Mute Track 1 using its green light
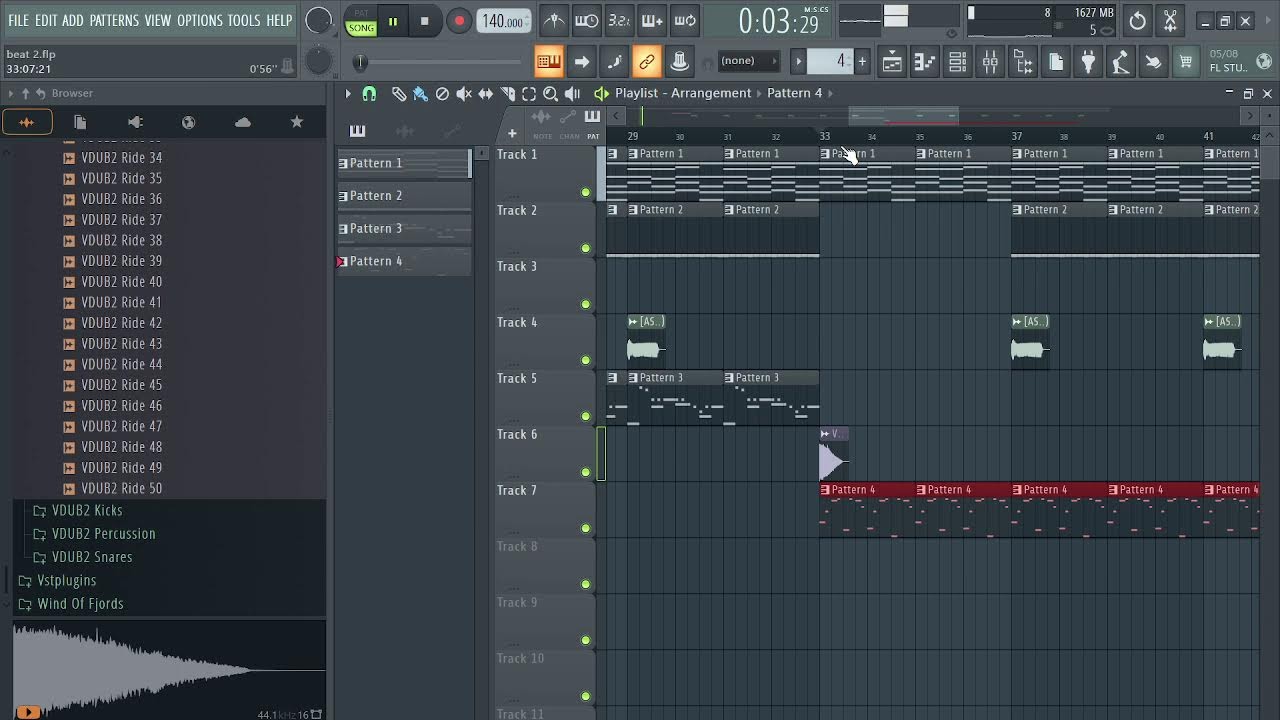This screenshot has width=1280, height=720. click(586, 192)
